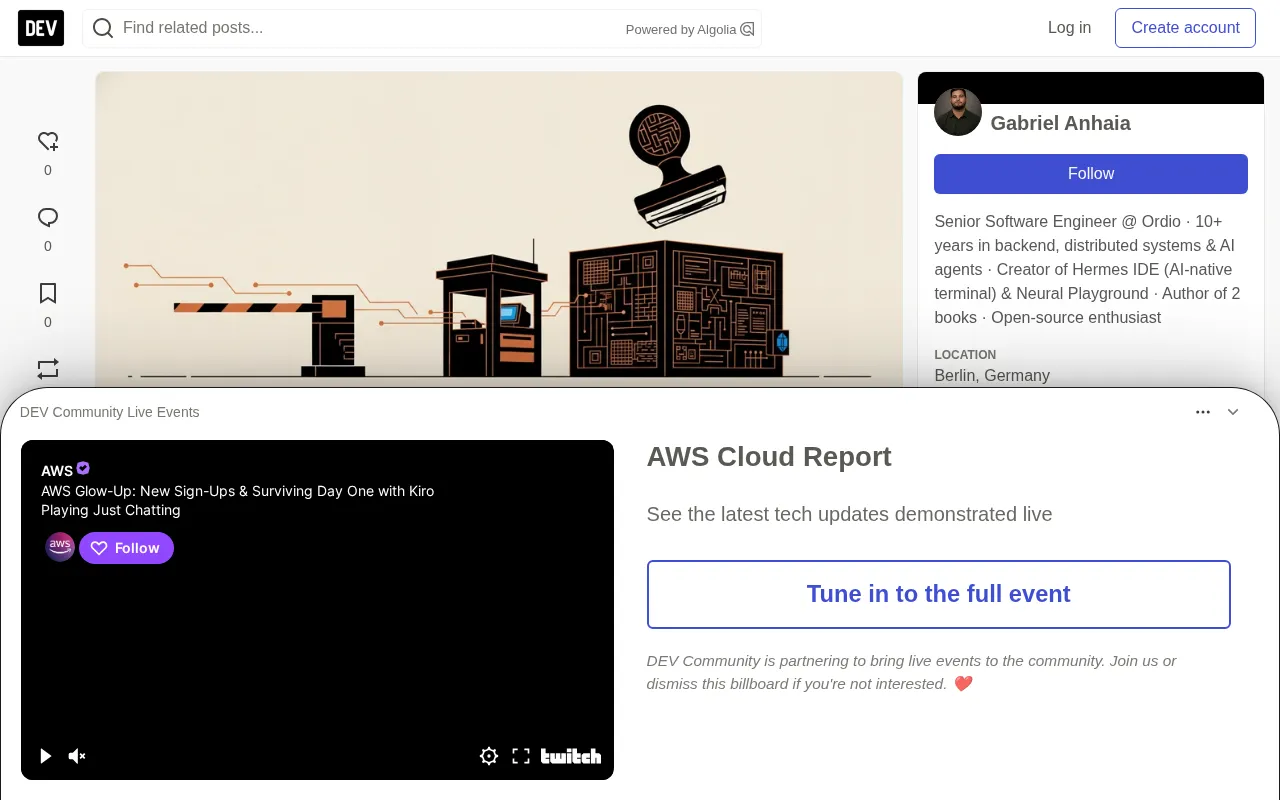Viewport: 1280px width, 800px height.
Task: Open the billboard three-dots options menu
Action: point(1203,412)
